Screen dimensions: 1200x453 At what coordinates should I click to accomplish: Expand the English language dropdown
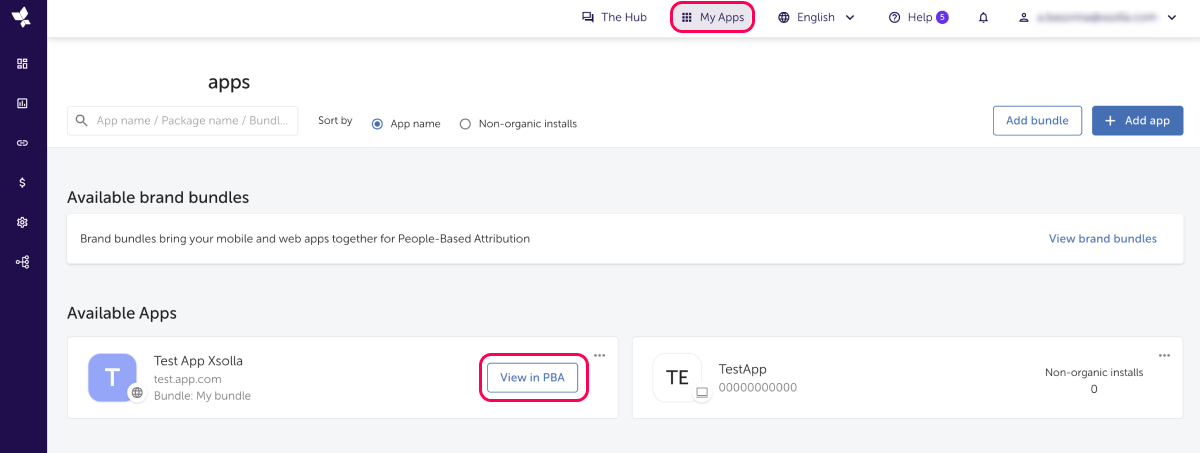pos(816,18)
